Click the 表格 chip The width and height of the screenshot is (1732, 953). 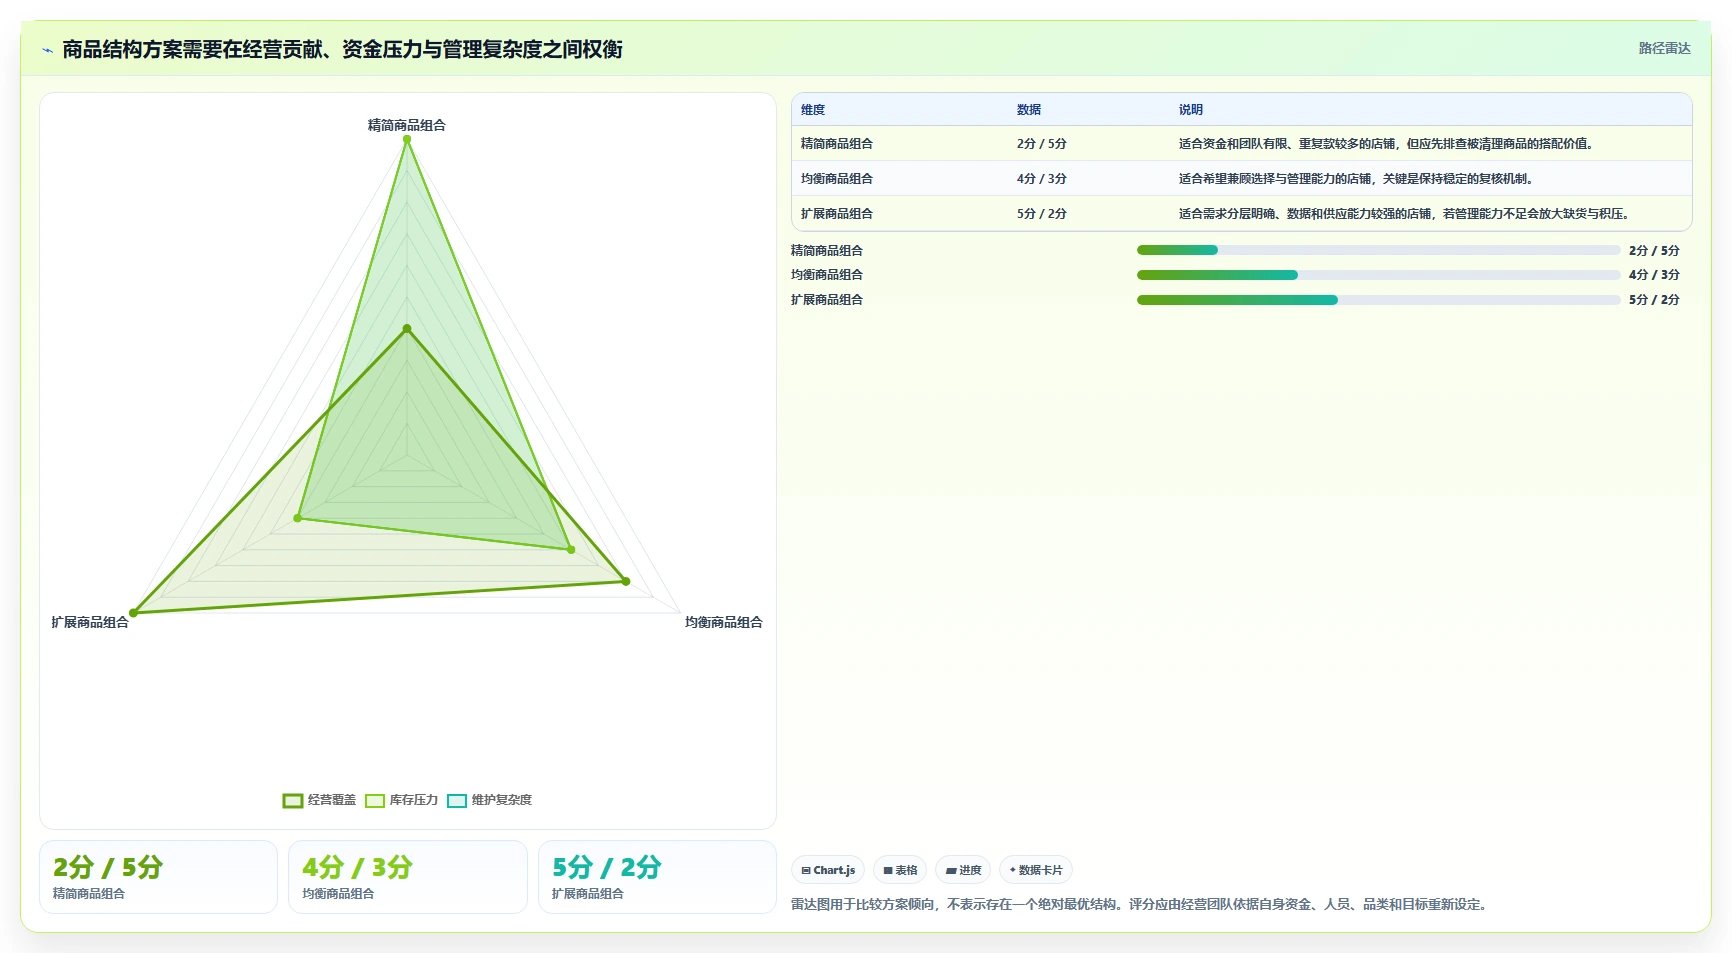click(900, 870)
